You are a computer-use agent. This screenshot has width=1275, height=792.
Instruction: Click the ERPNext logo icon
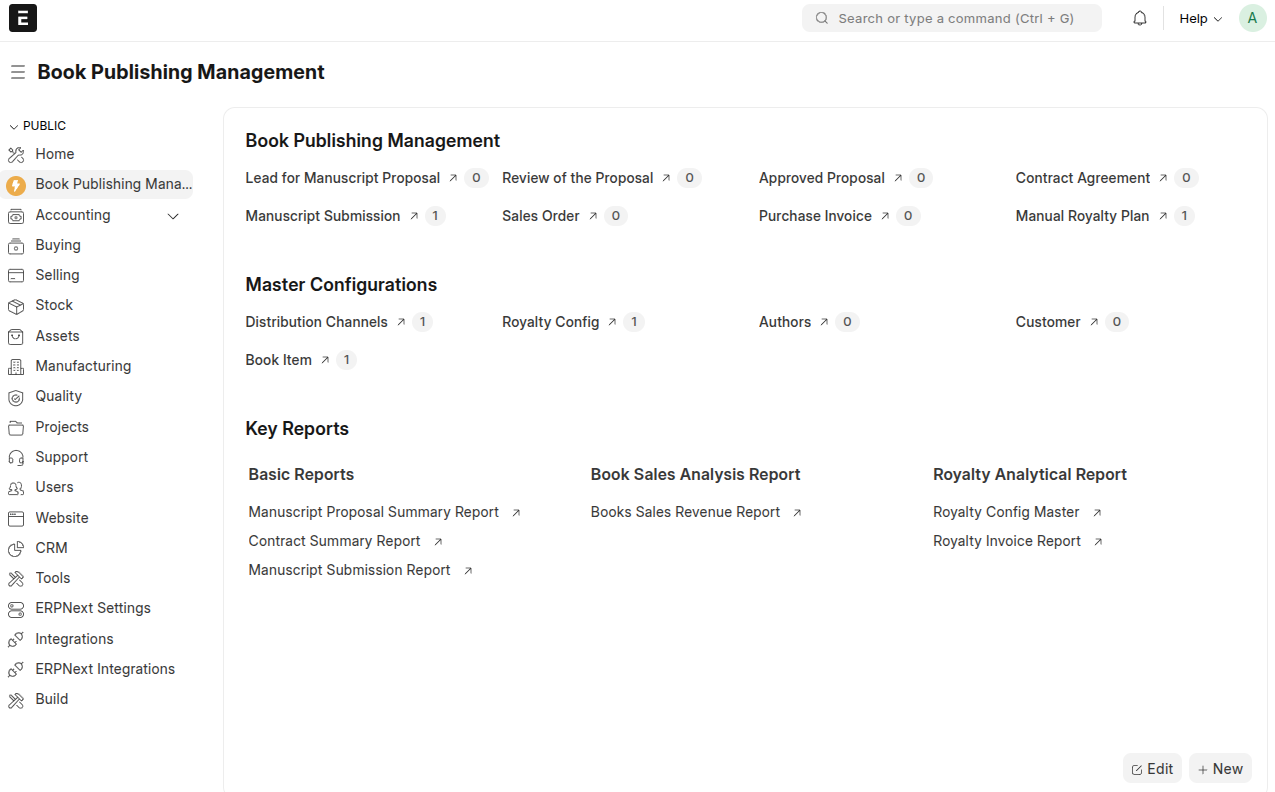[22, 18]
